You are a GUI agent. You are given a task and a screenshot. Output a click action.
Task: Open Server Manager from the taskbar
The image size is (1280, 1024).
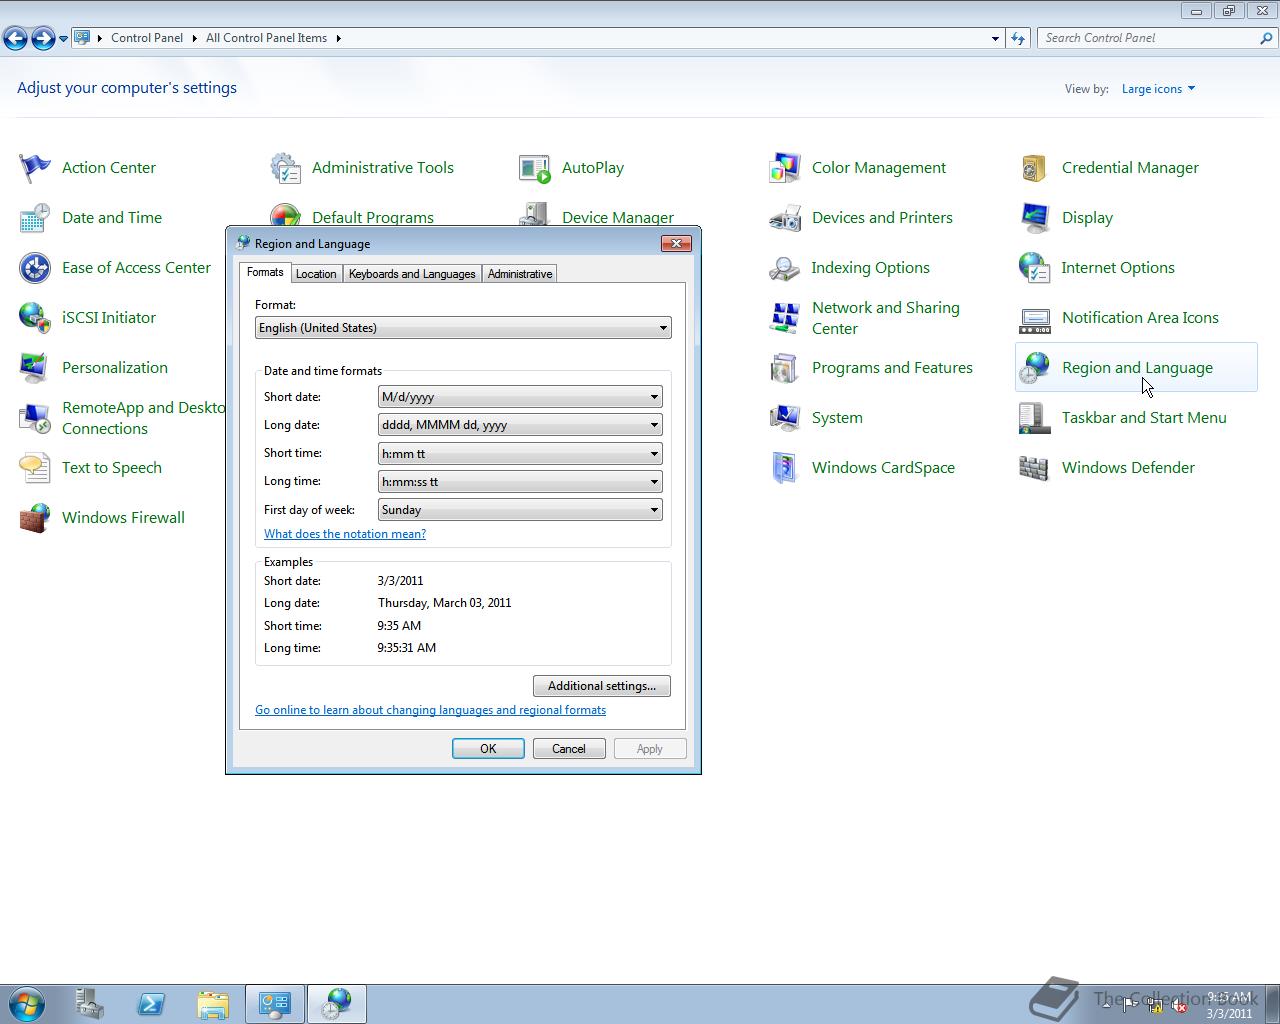90,1004
